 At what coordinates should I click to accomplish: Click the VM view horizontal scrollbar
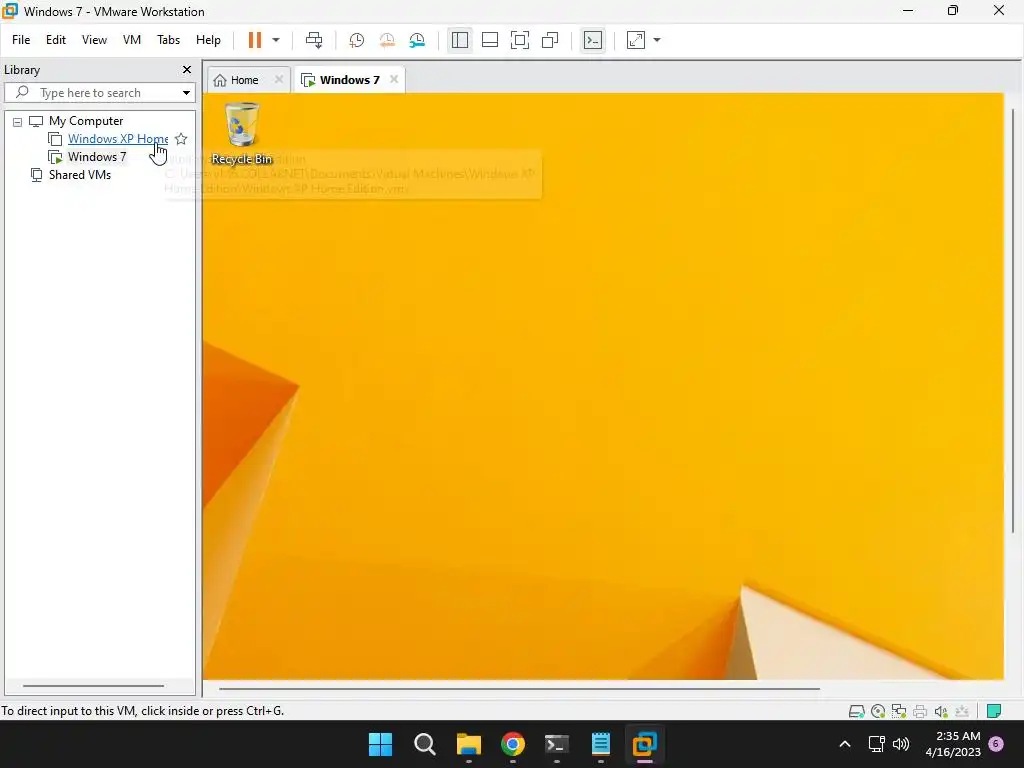point(519,688)
